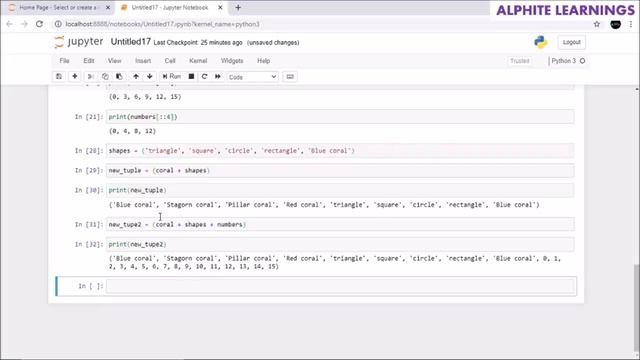
Task: Bookmark this page star icon
Action: pos(597,24)
